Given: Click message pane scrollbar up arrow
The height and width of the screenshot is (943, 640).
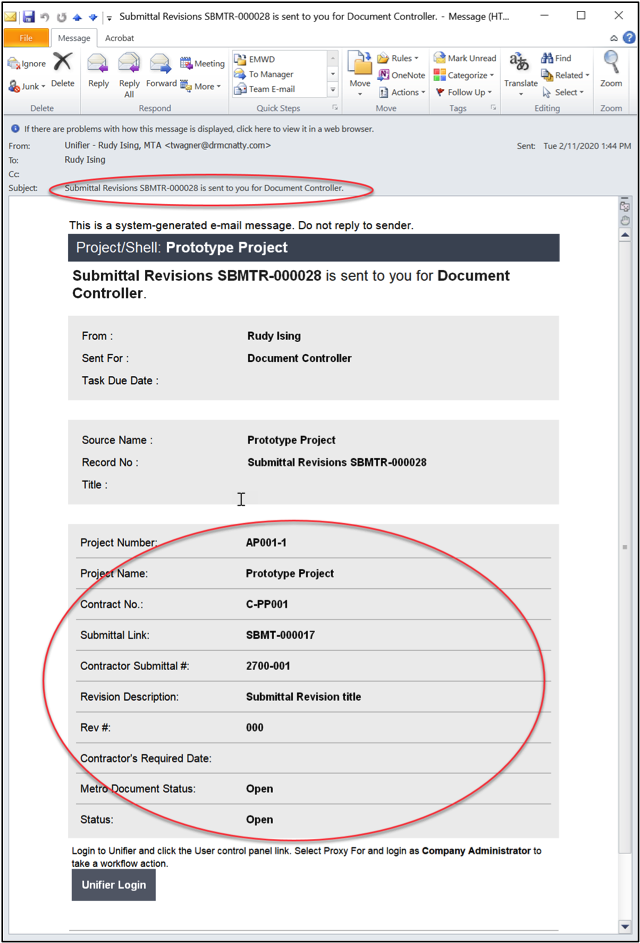Looking at the screenshot, I should (625, 233).
